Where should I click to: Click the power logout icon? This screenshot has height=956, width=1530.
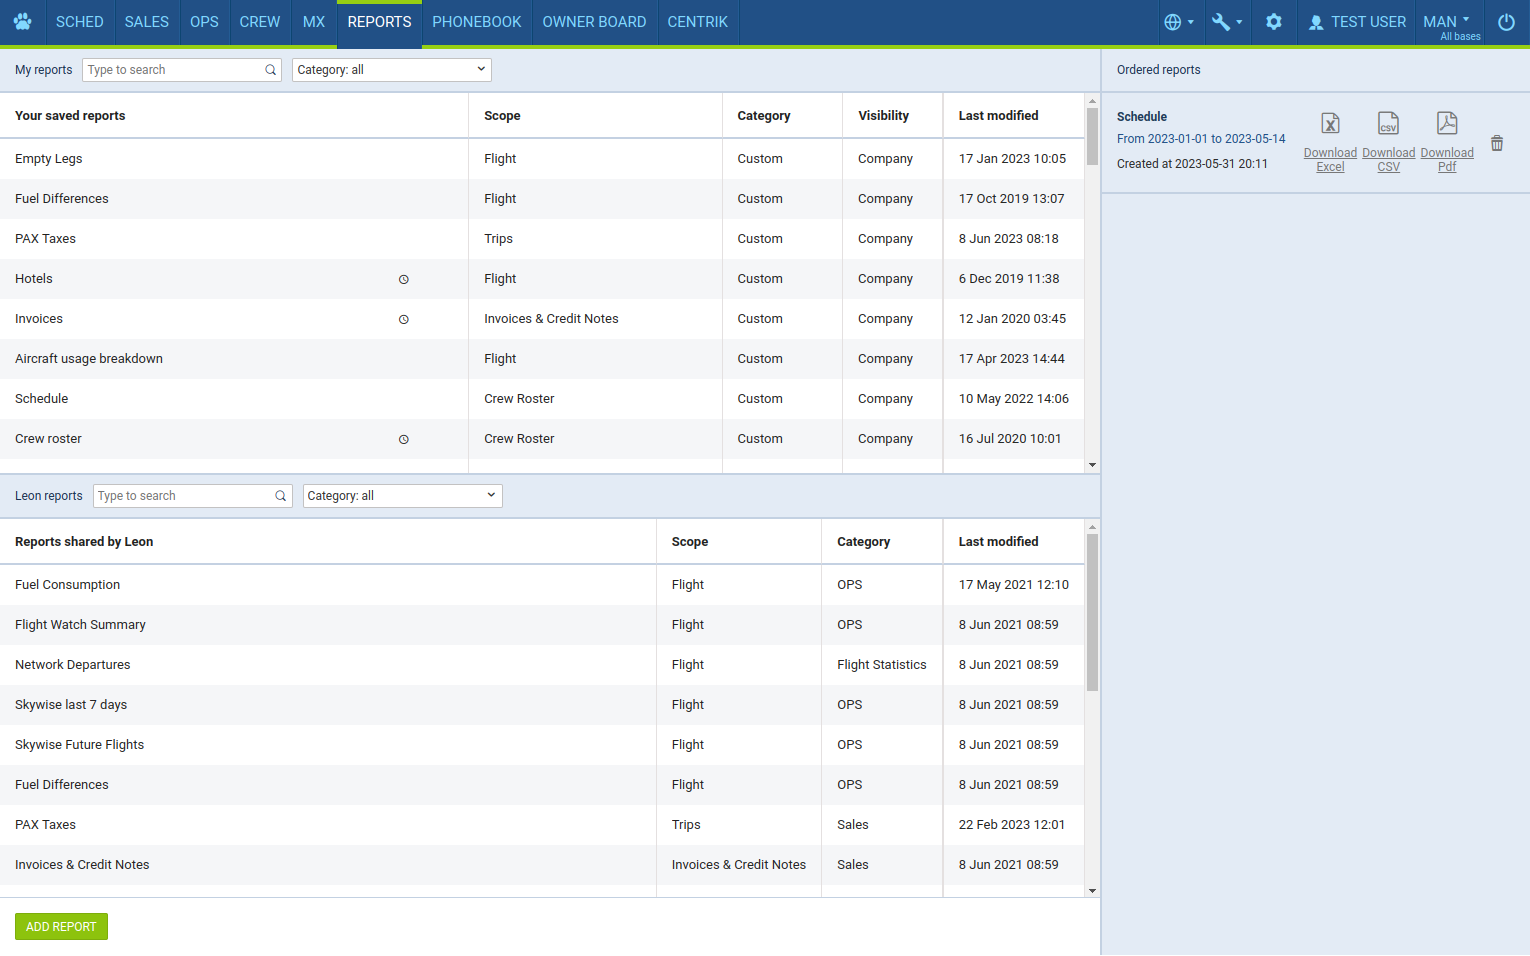tap(1506, 22)
